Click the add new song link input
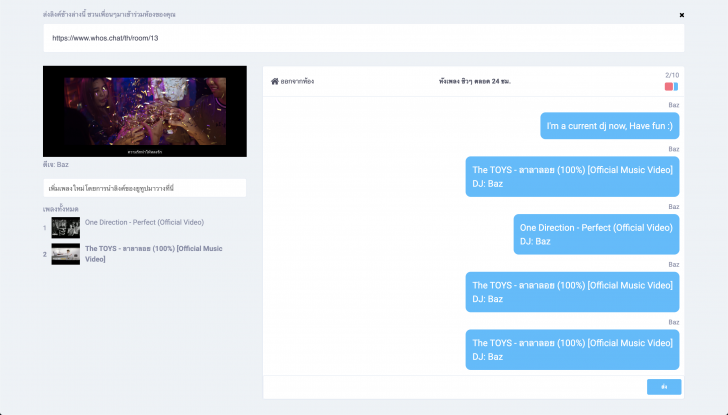Viewport: 728px width, 415px height. click(145, 188)
